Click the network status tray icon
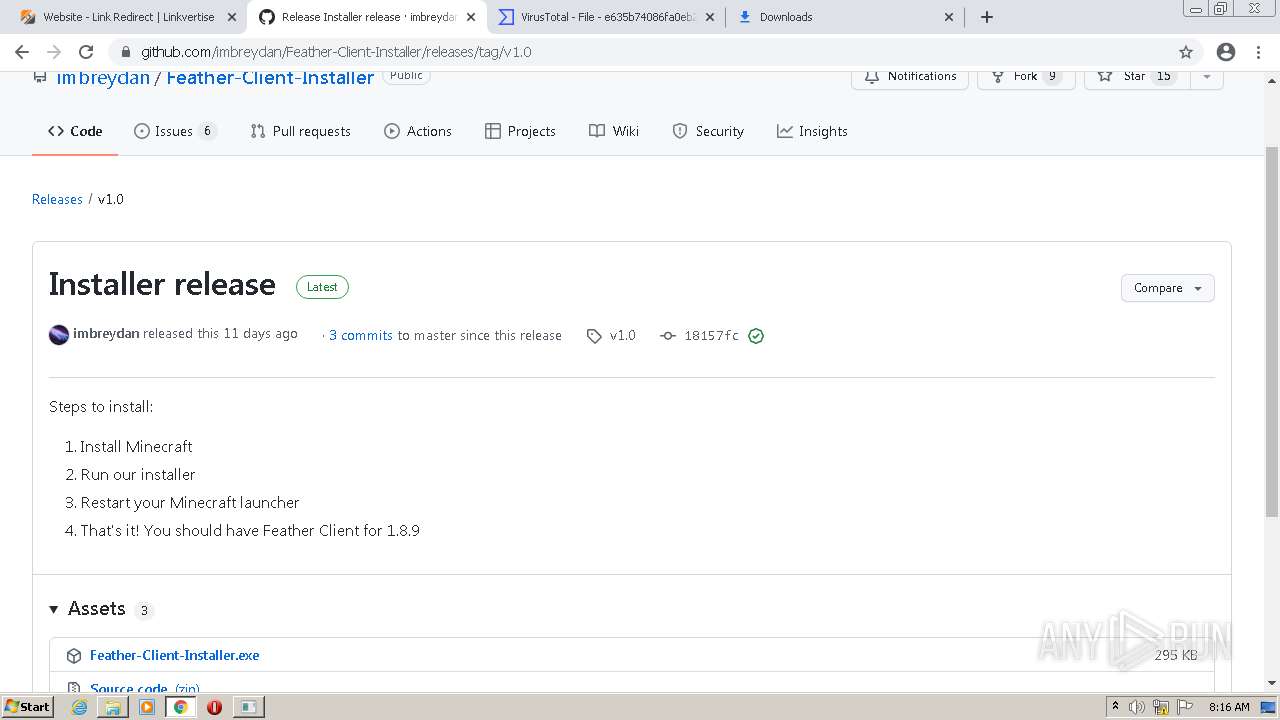The height and width of the screenshot is (720, 1280). 1161,707
